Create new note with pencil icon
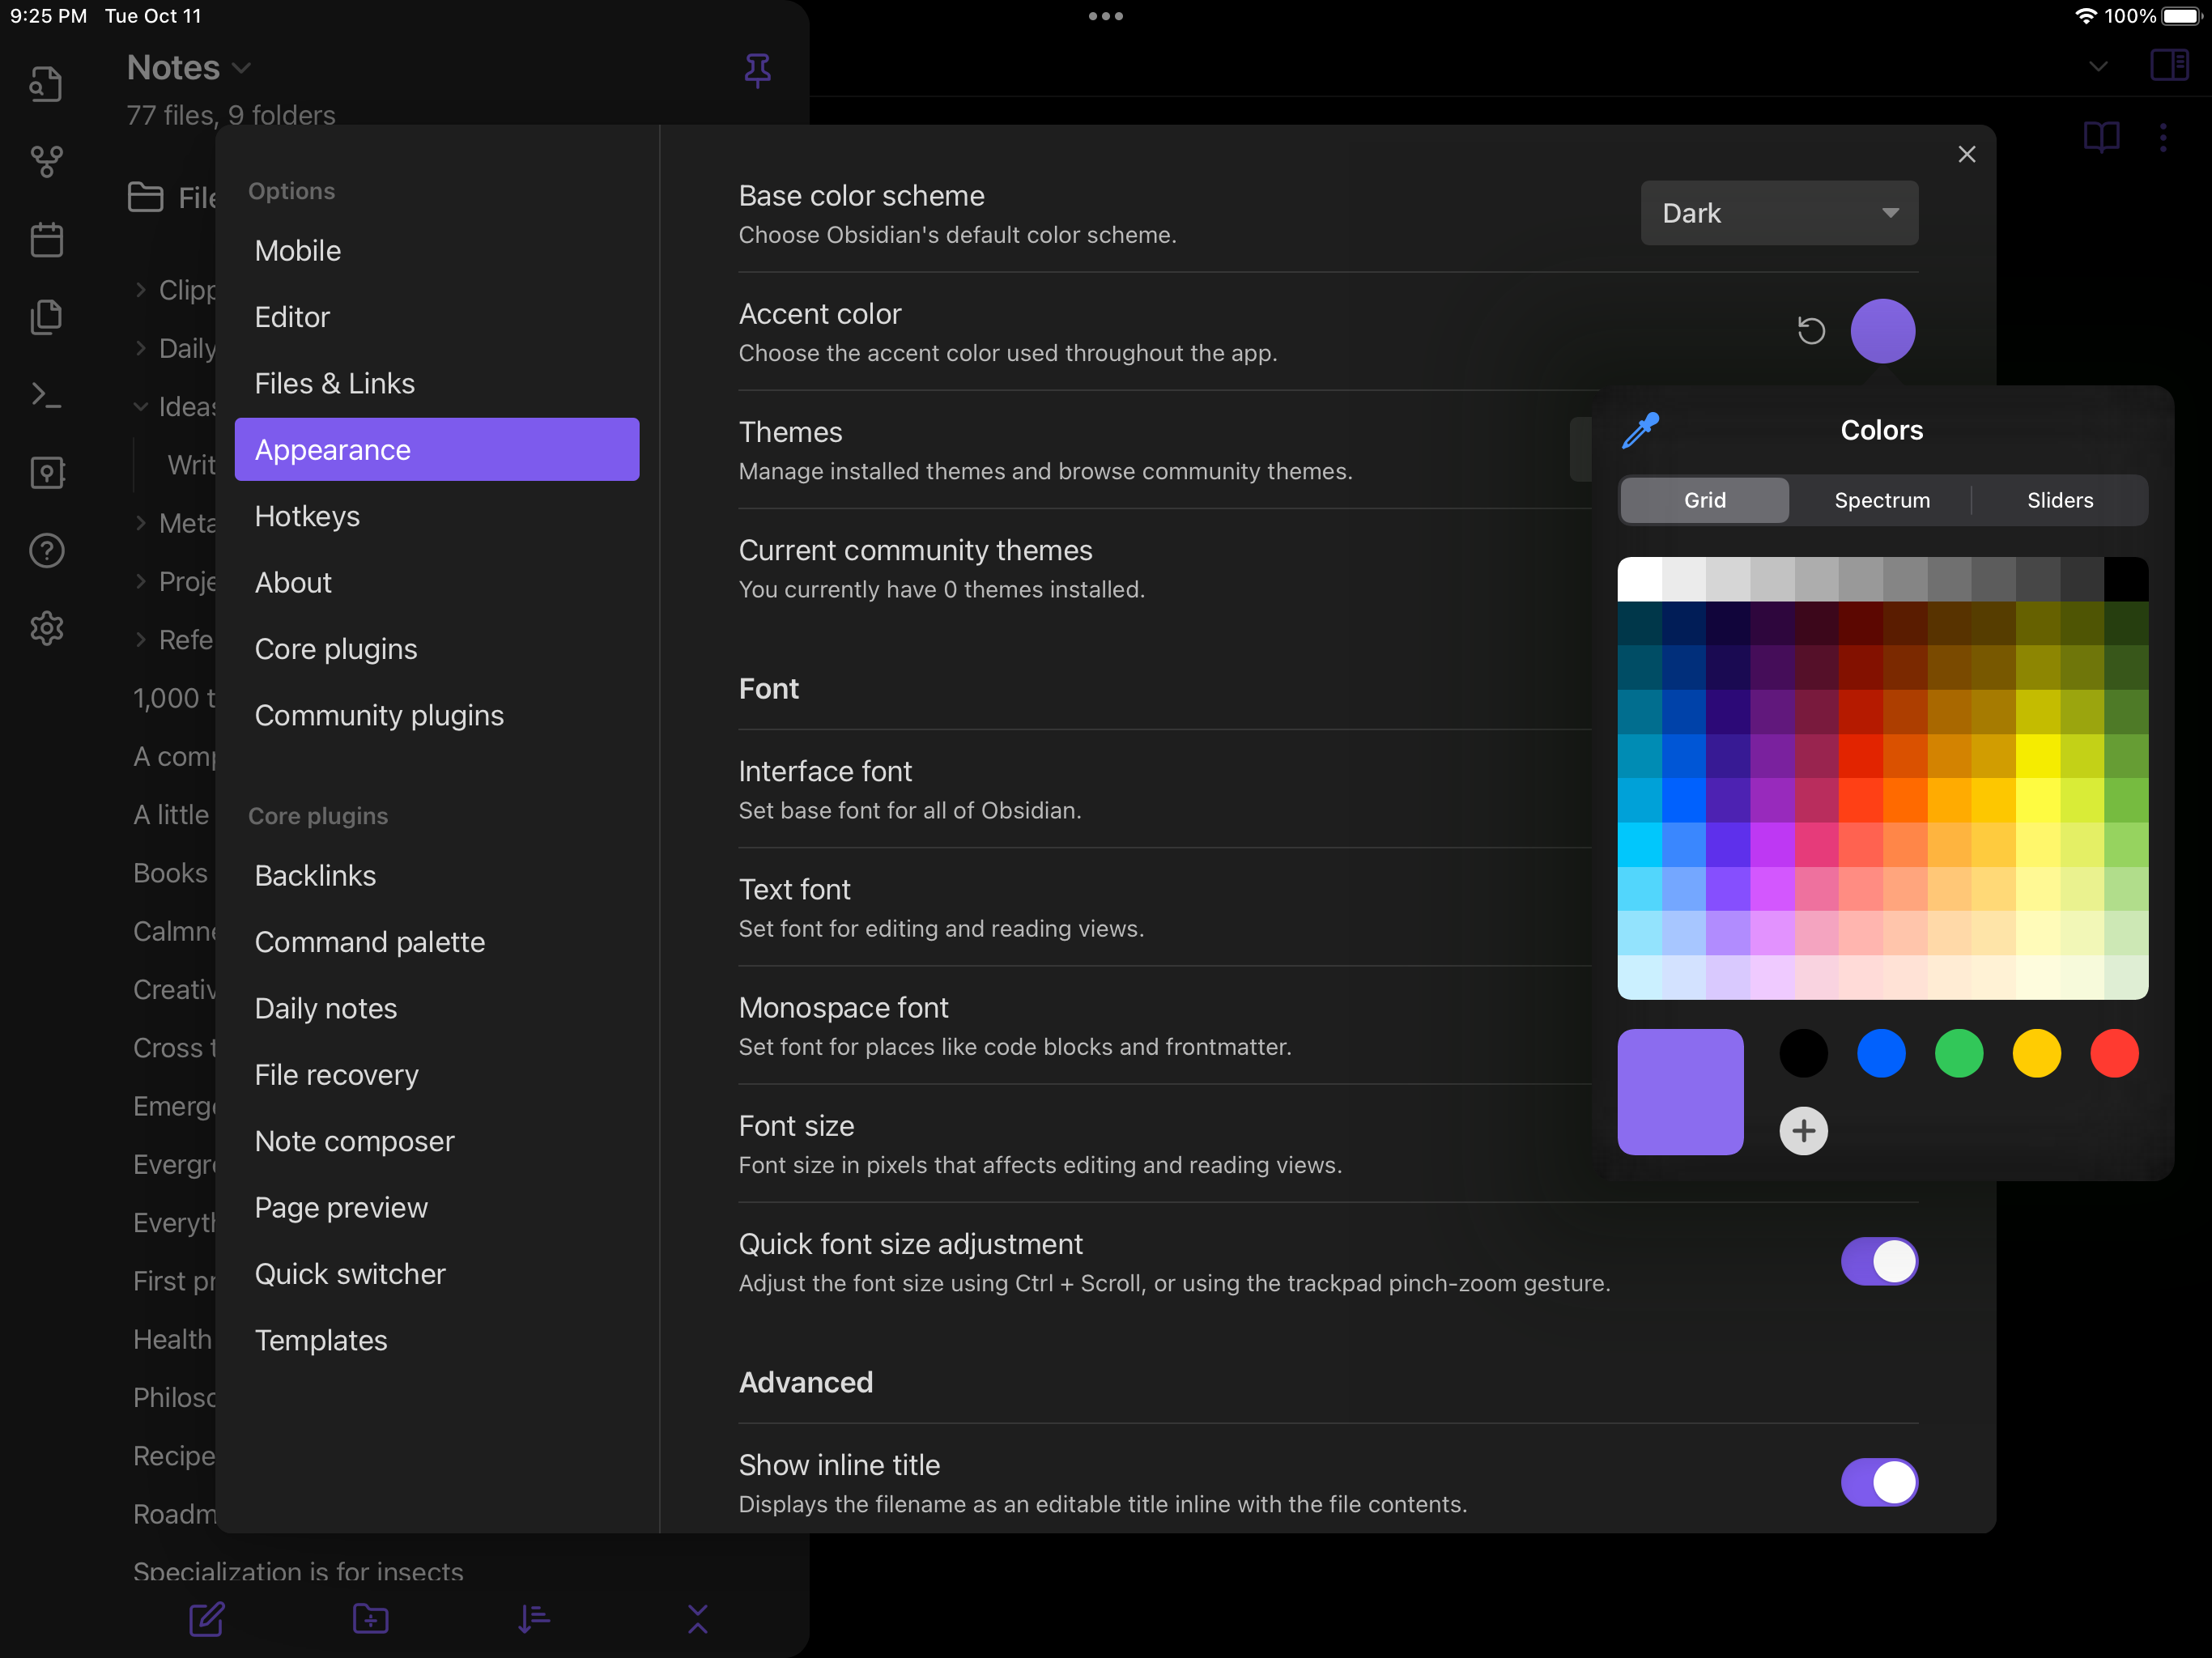 (206, 1618)
